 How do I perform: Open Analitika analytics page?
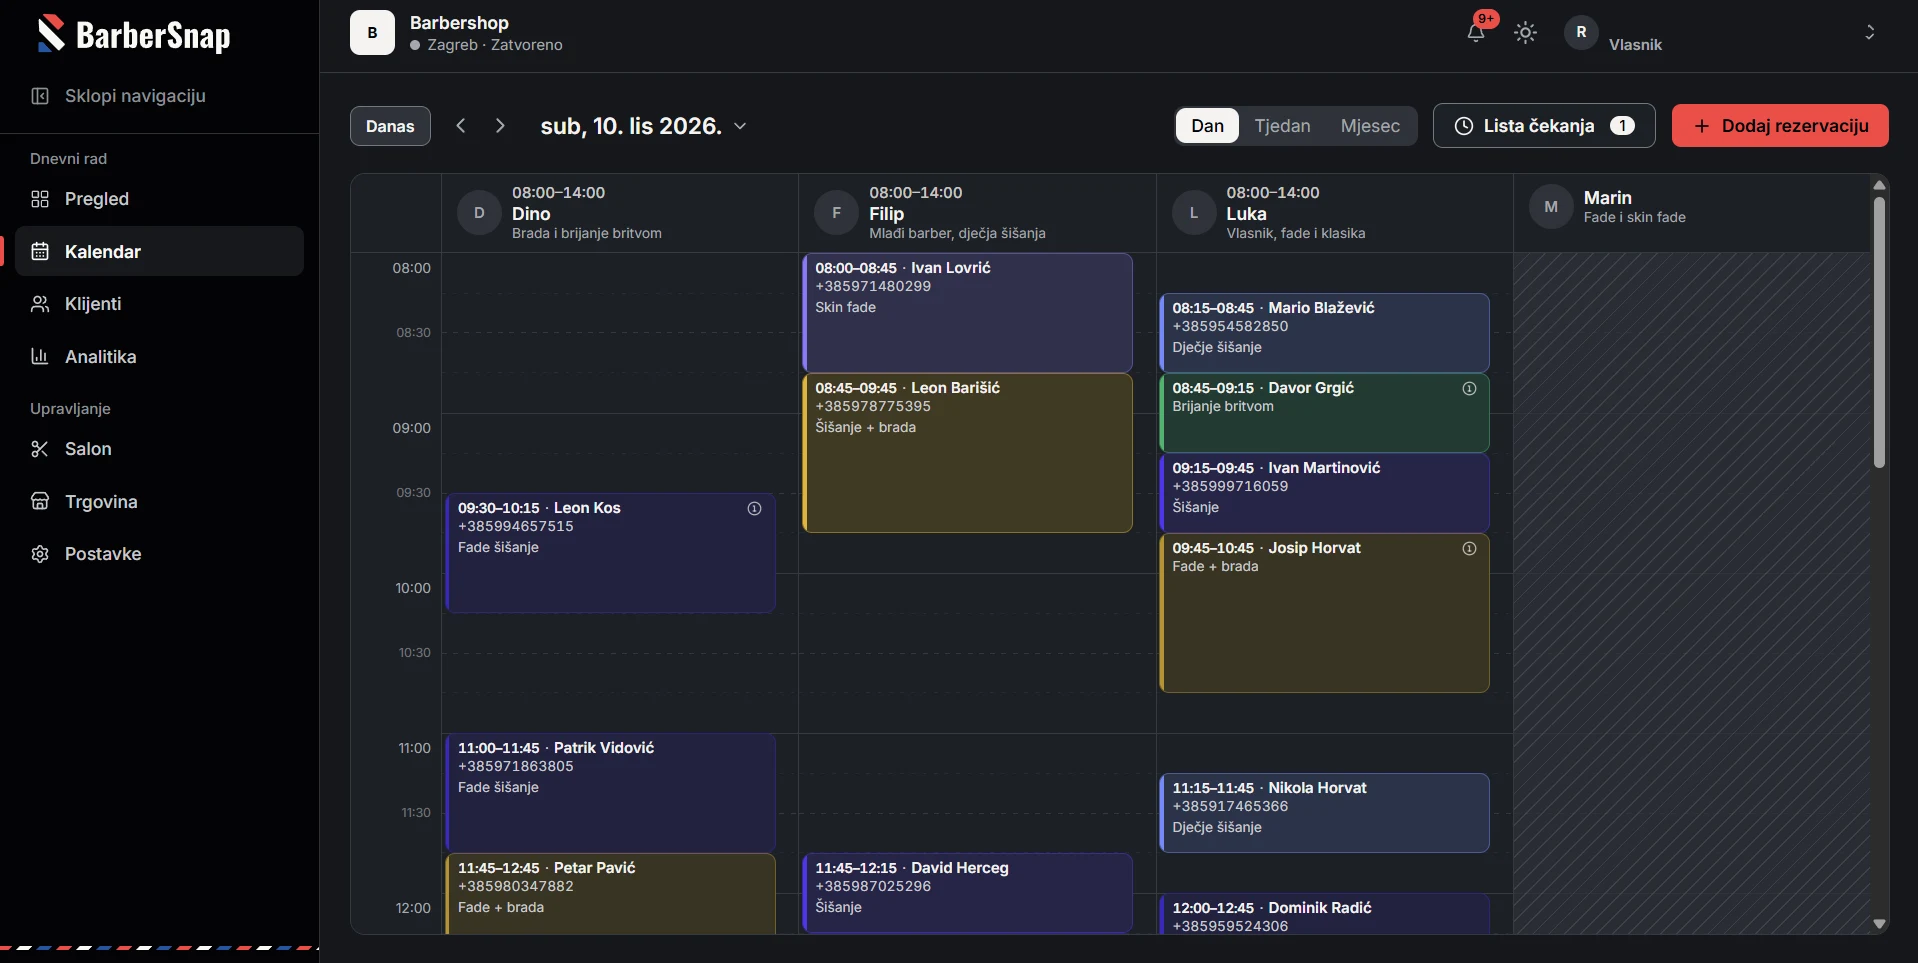point(159,357)
